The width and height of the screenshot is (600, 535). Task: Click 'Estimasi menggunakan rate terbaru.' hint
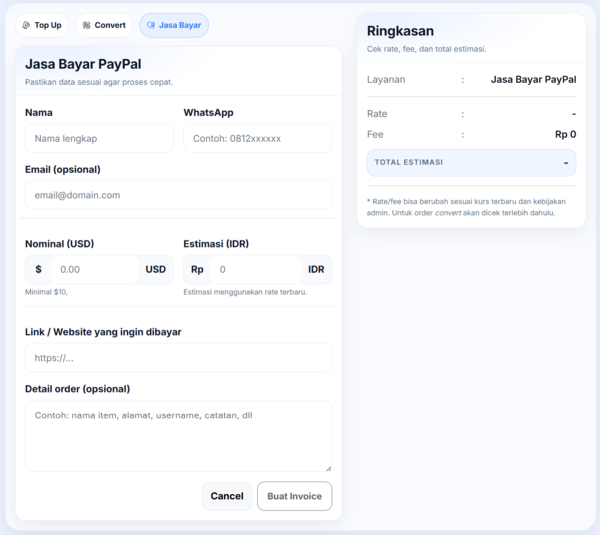(245, 292)
